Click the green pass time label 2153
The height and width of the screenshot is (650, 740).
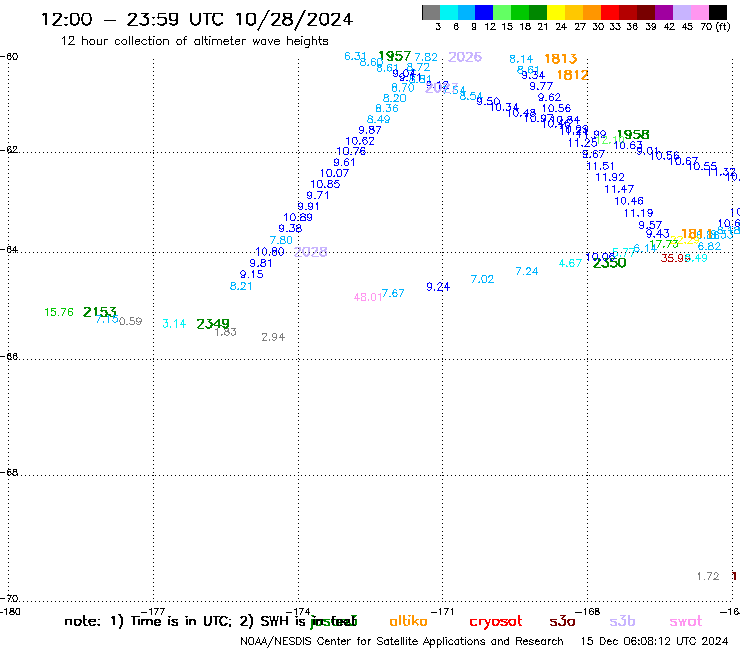pos(100,312)
